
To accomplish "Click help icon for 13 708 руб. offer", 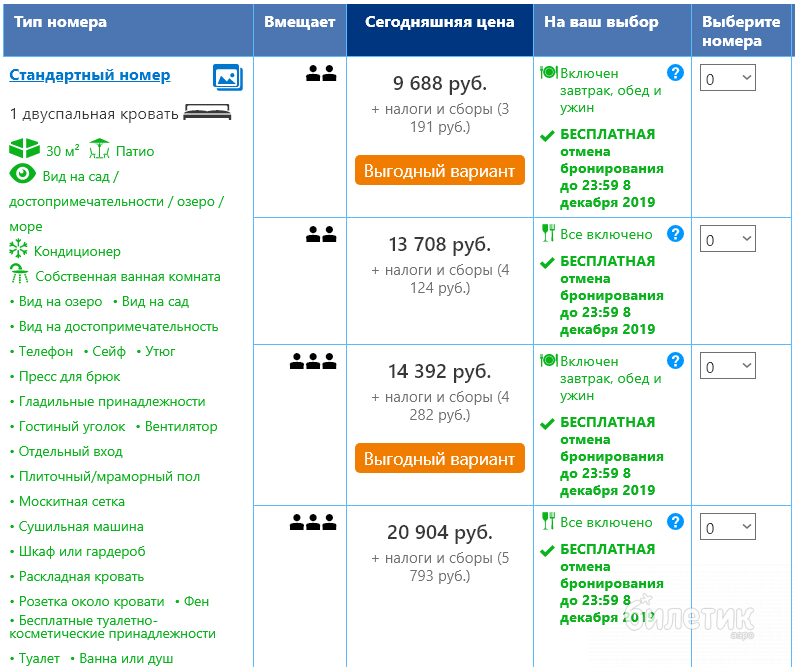I will (675, 234).
